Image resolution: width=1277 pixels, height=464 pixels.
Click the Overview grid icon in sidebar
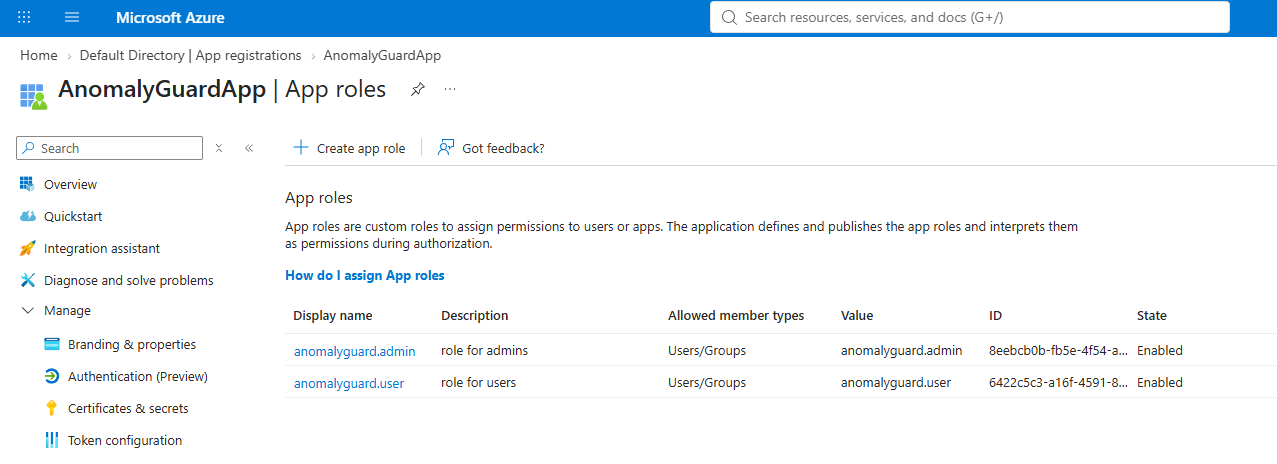coord(27,184)
